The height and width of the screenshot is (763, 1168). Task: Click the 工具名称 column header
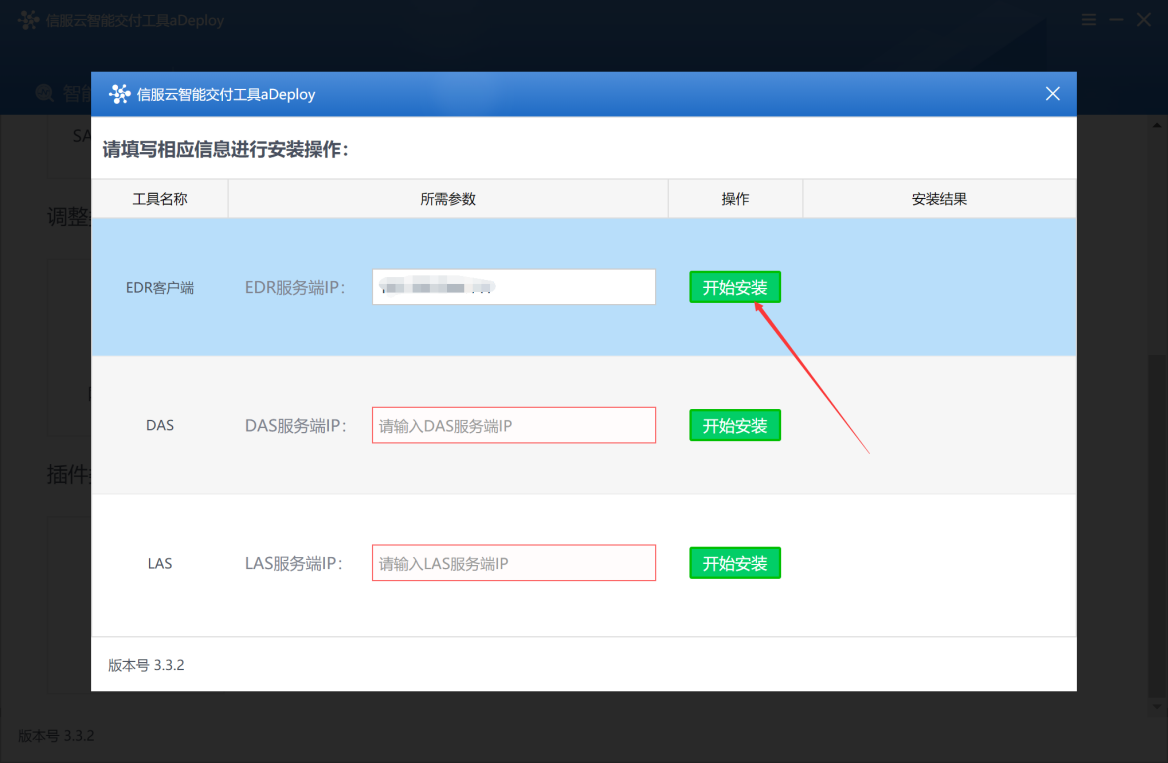point(159,199)
